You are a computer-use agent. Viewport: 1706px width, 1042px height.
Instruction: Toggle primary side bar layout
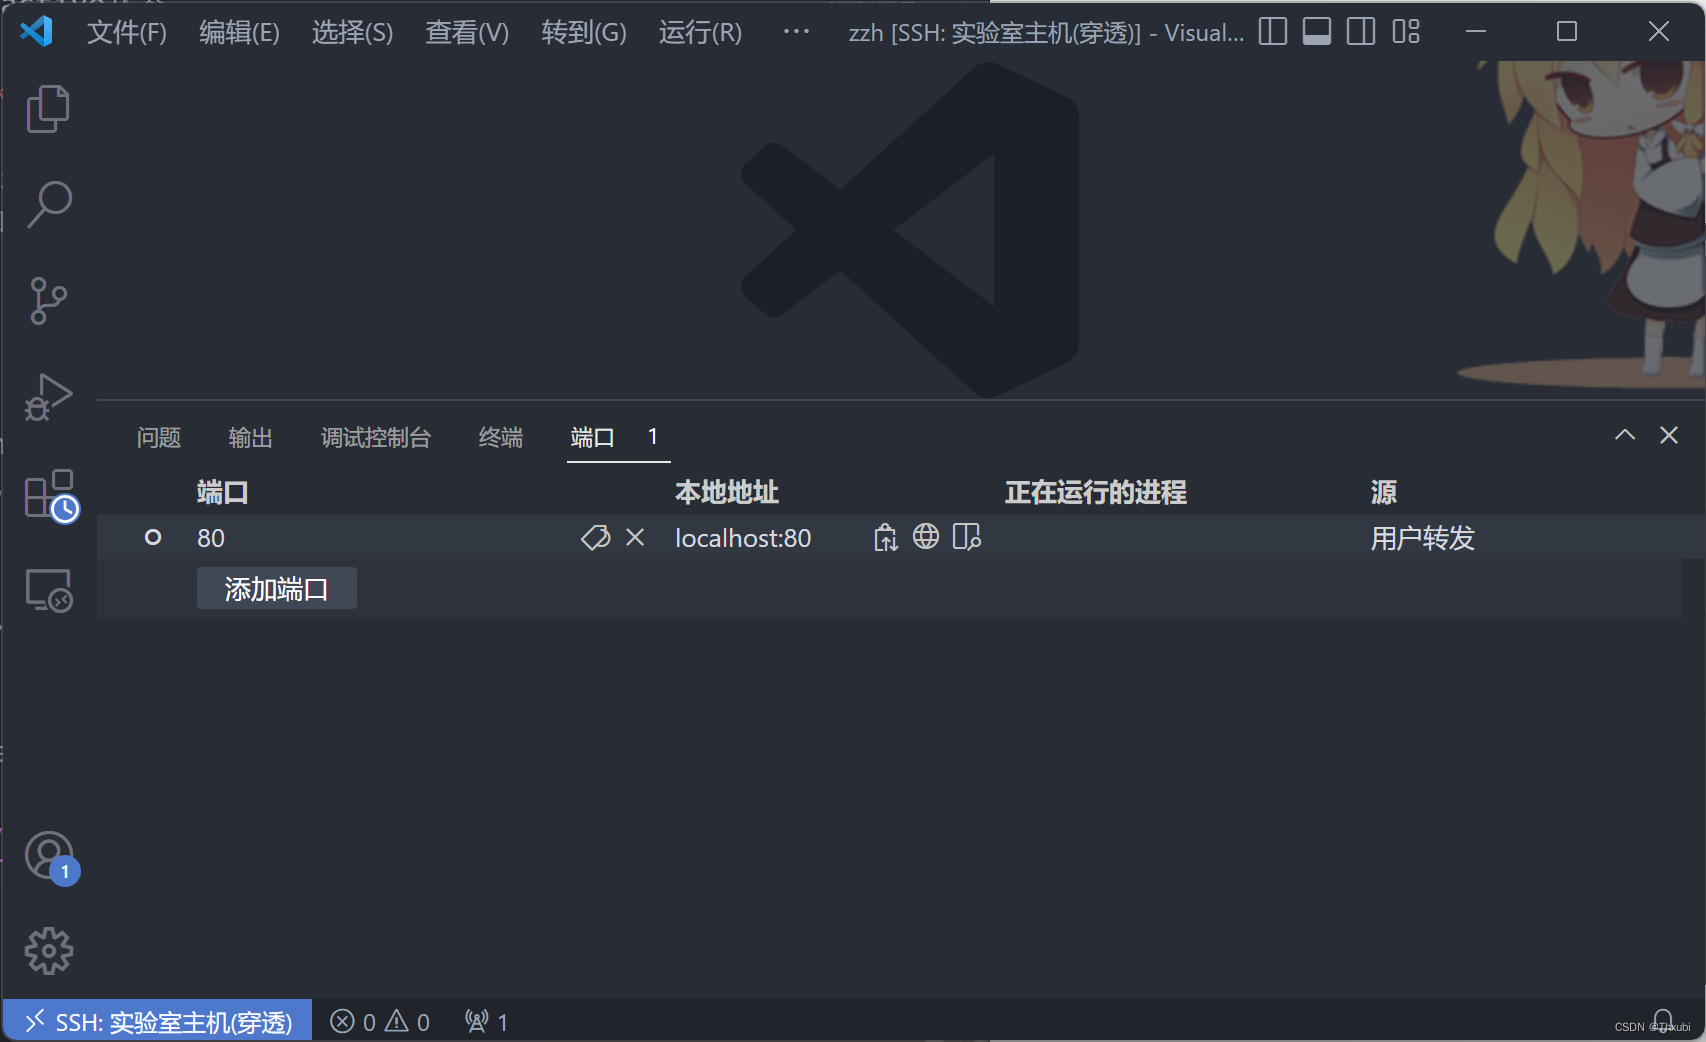coord(1272,32)
